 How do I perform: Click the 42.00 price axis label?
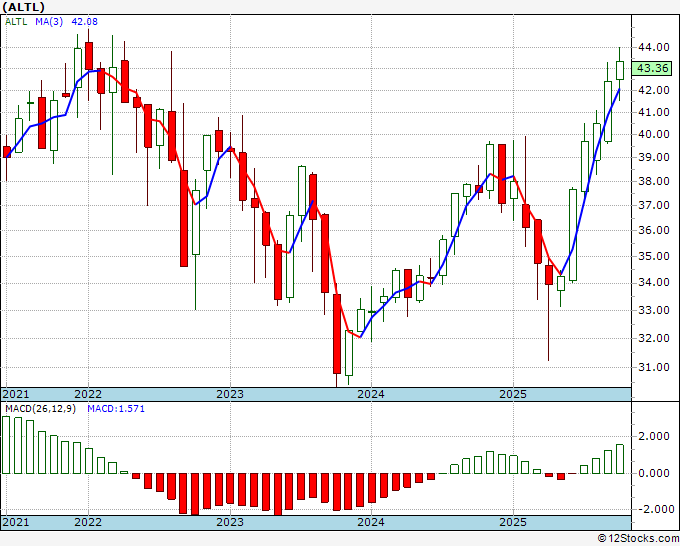tap(653, 90)
